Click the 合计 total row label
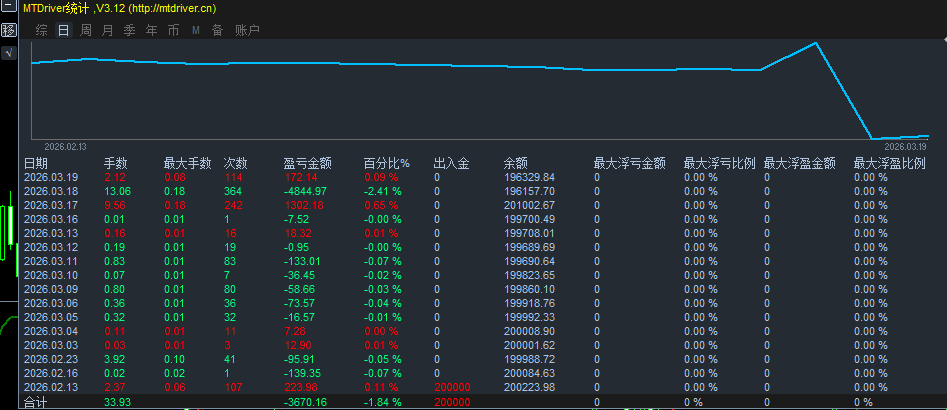 coord(35,401)
